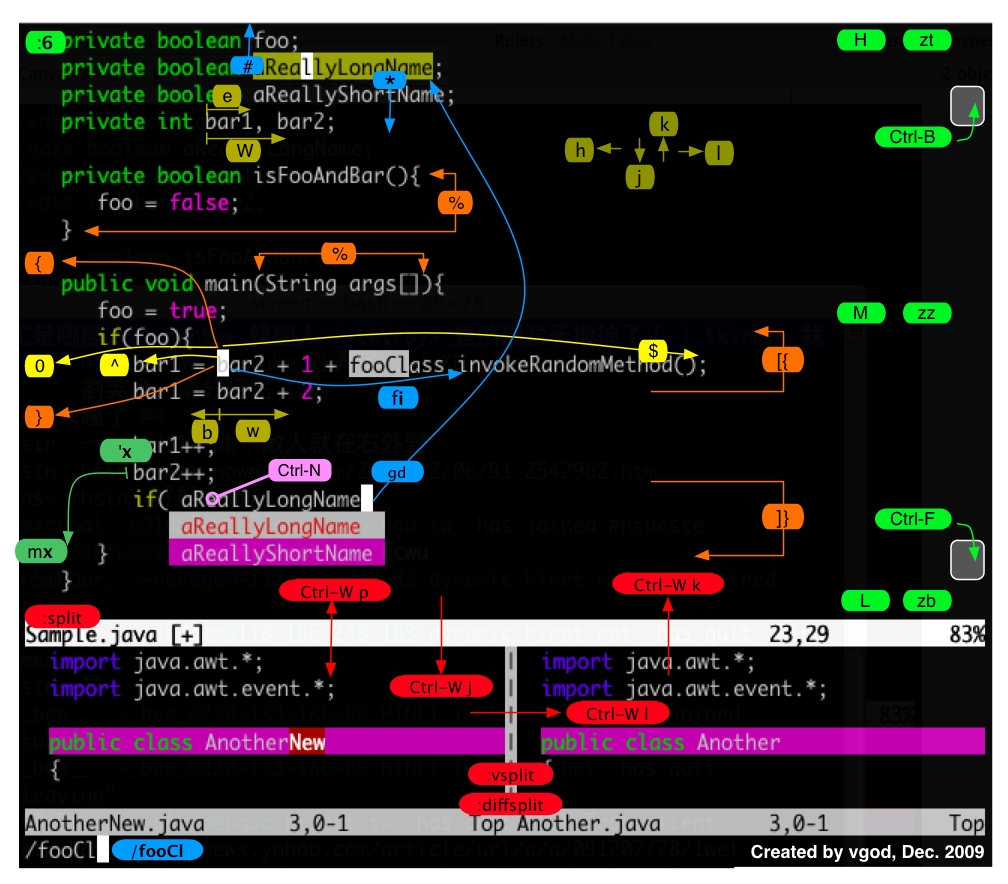The image size is (1008, 884).
Task: Click the blue gd goto-definition badge
Action: pyautogui.click(x=397, y=473)
